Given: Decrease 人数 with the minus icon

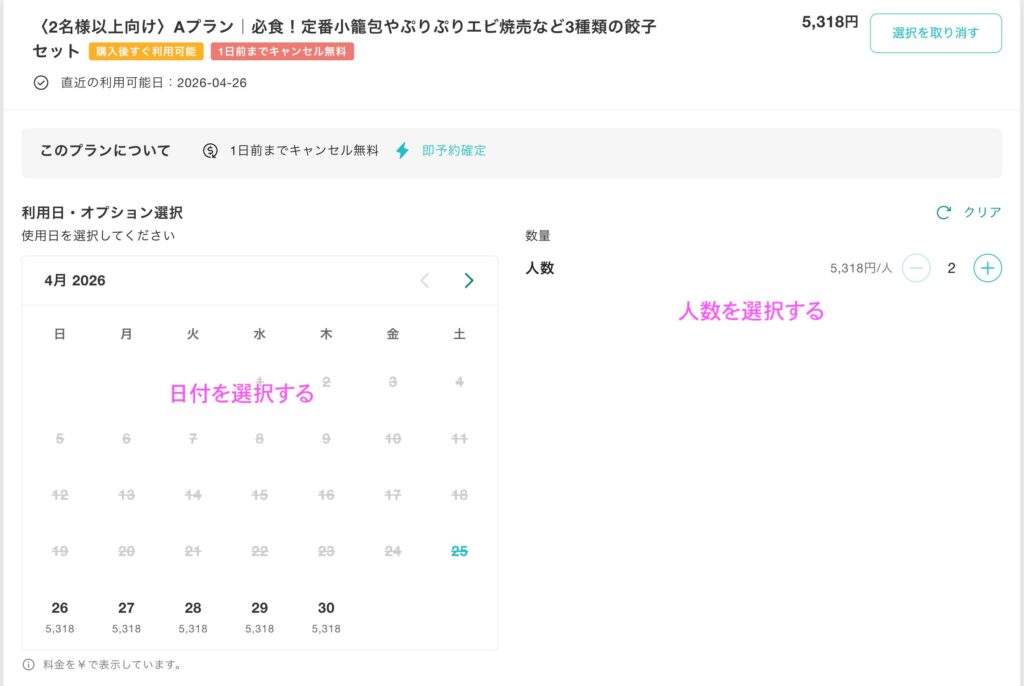Looking at the screenshot, I should click(x=916, y=268).
